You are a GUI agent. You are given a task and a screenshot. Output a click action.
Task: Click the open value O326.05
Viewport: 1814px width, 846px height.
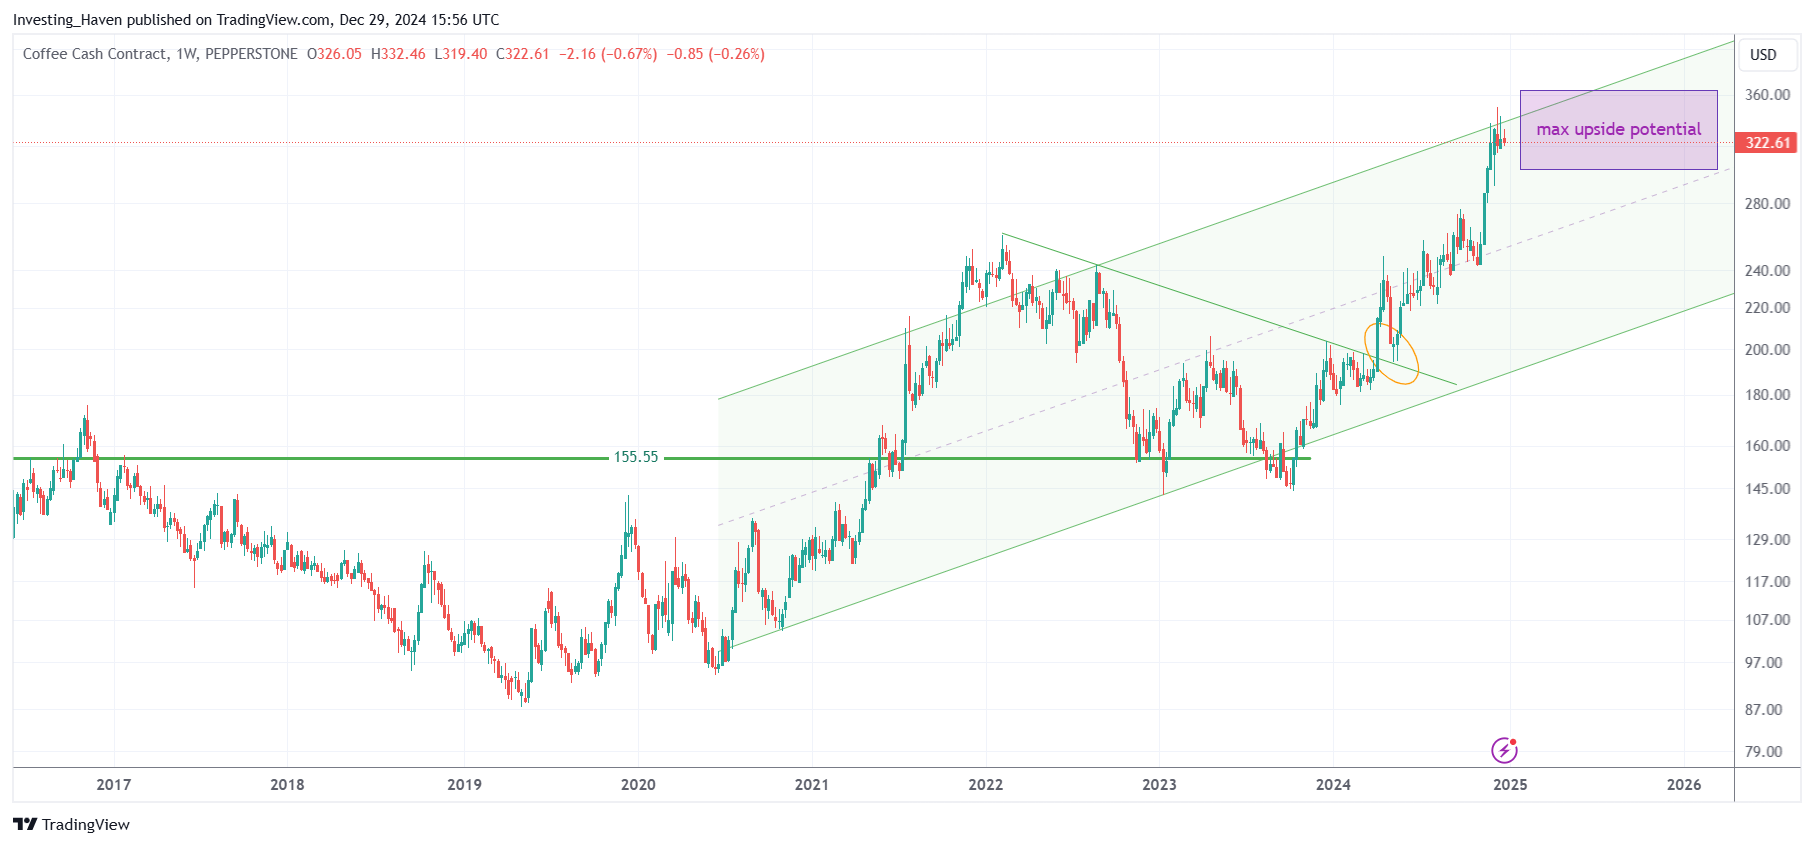(334, 54)
